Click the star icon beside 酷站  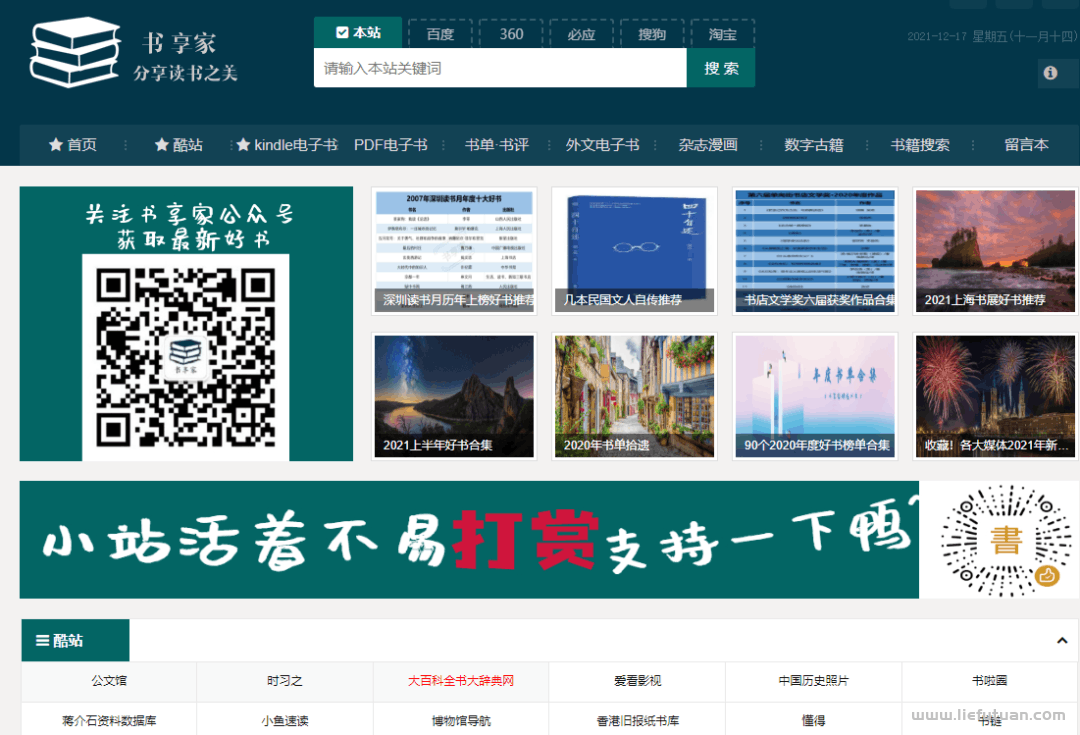coord(163,144)
